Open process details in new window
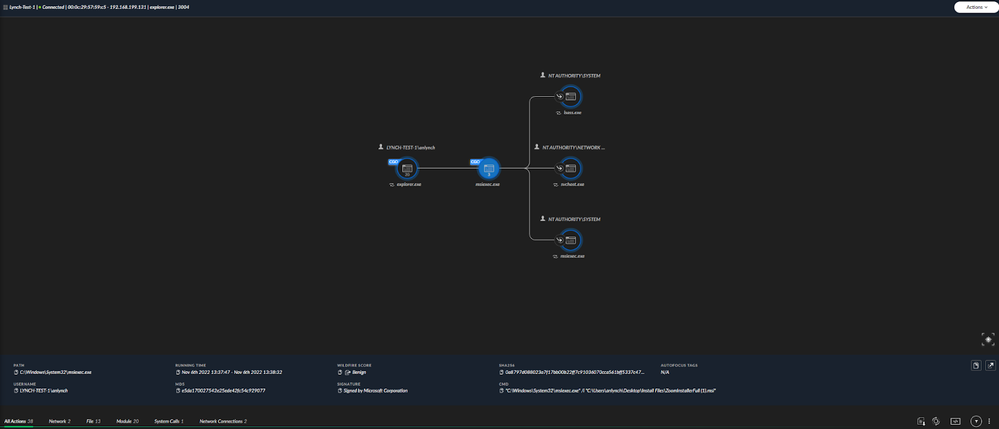The image size is (999, 429). (989, 367)
